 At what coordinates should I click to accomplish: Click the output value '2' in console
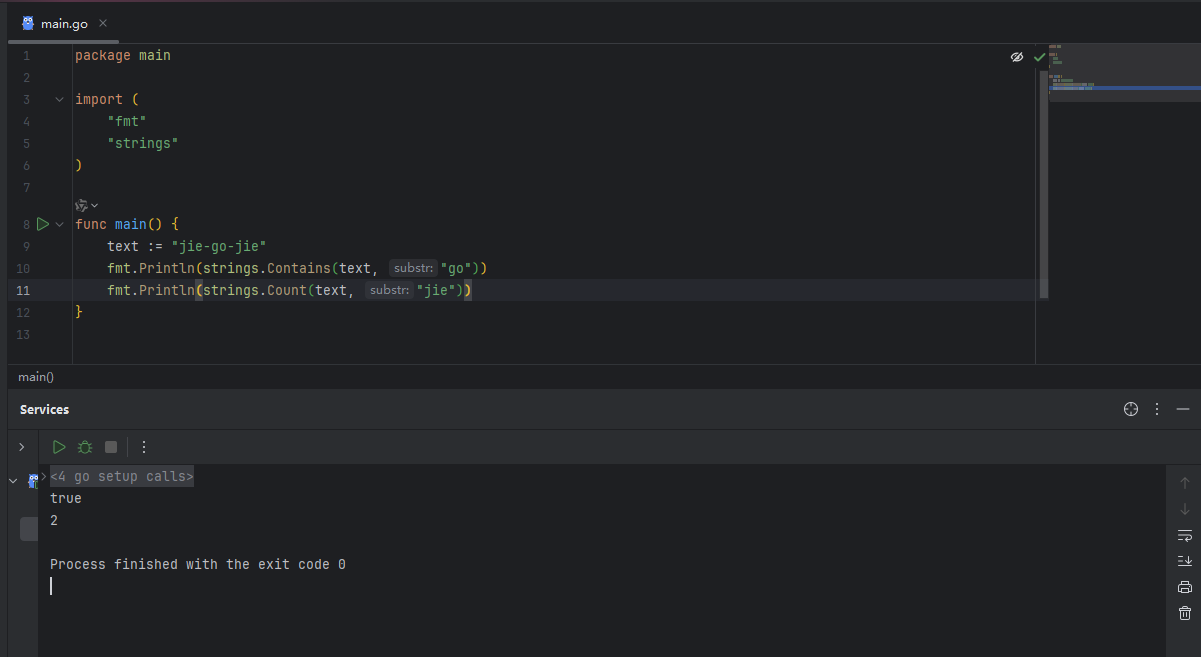(54, 520)
